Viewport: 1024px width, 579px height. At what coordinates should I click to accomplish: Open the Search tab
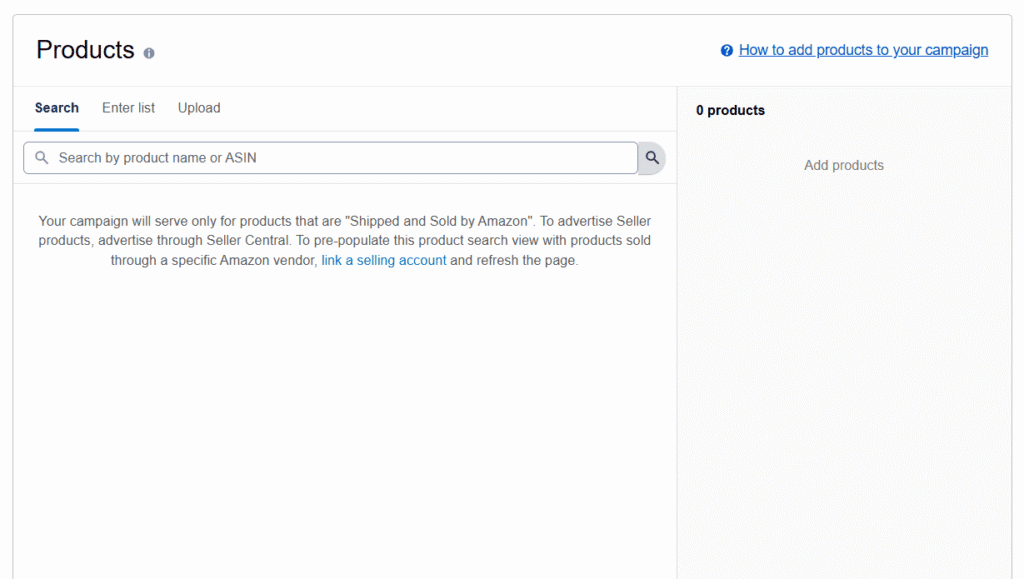point(57,108)
